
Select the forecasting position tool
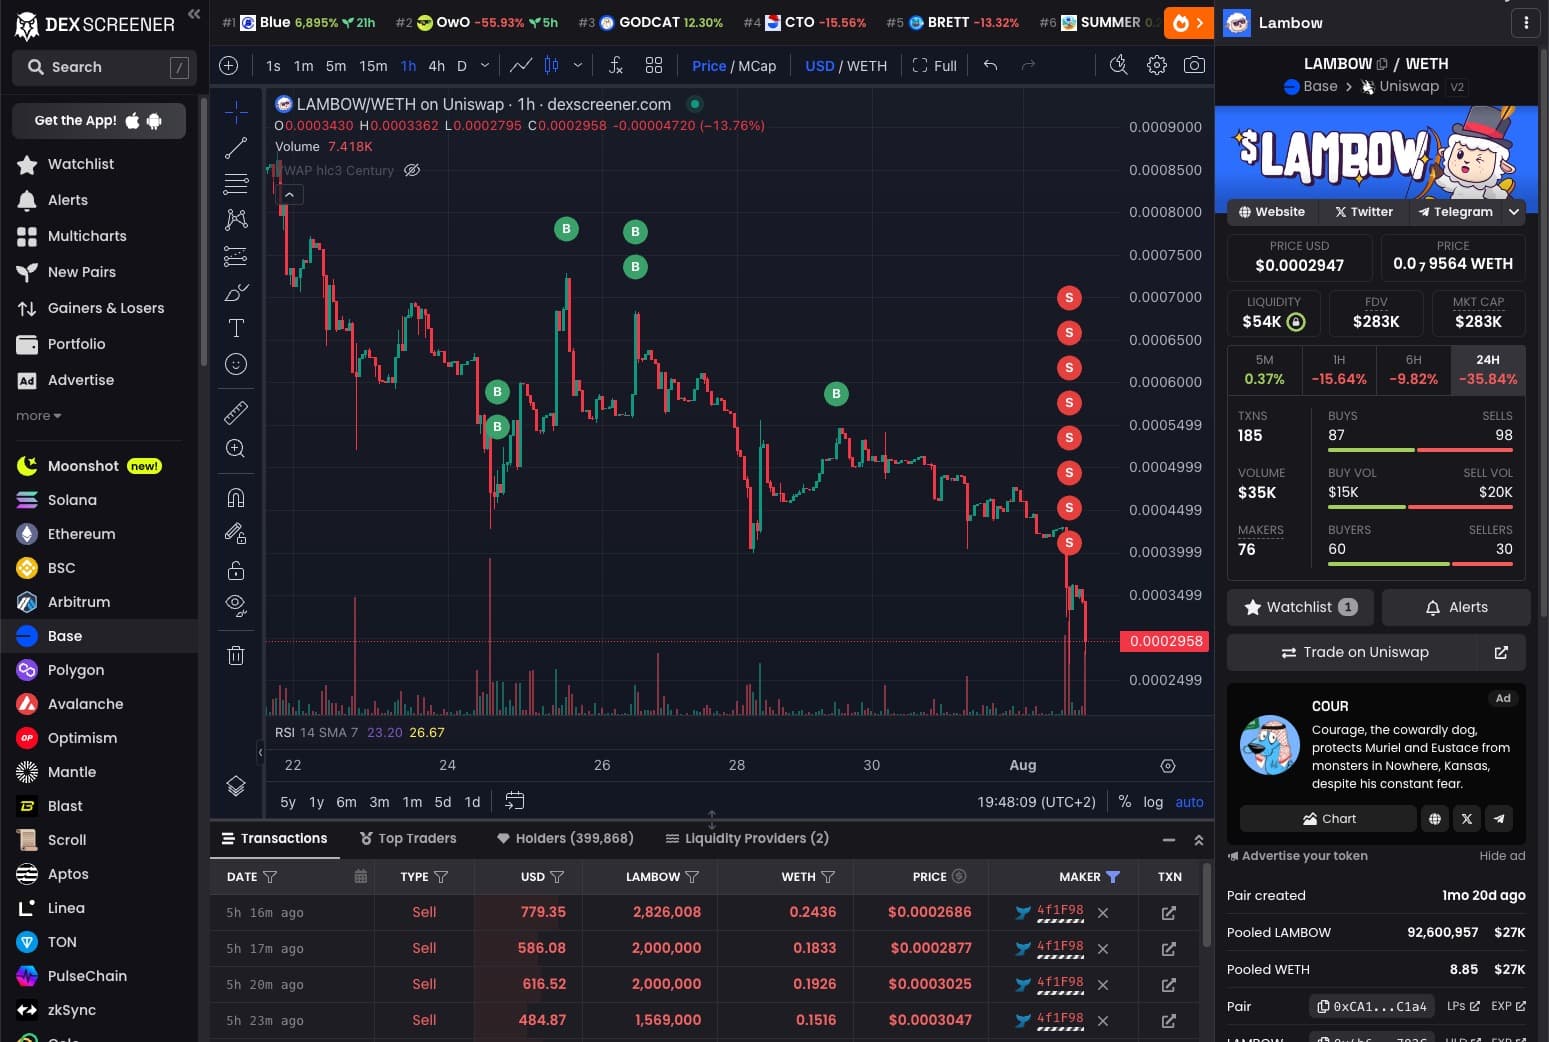click(236, 256)
